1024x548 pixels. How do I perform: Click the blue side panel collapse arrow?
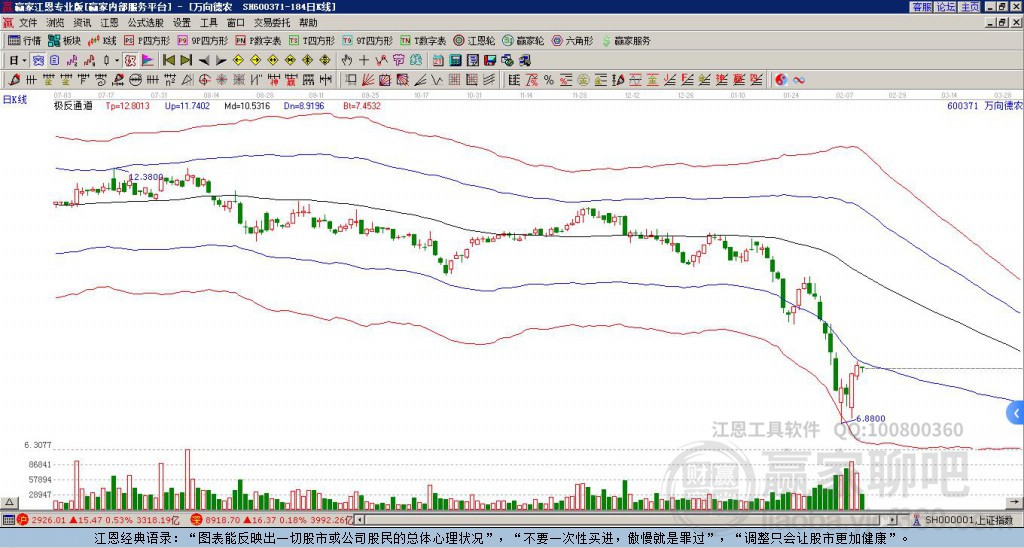[1016, 413]
